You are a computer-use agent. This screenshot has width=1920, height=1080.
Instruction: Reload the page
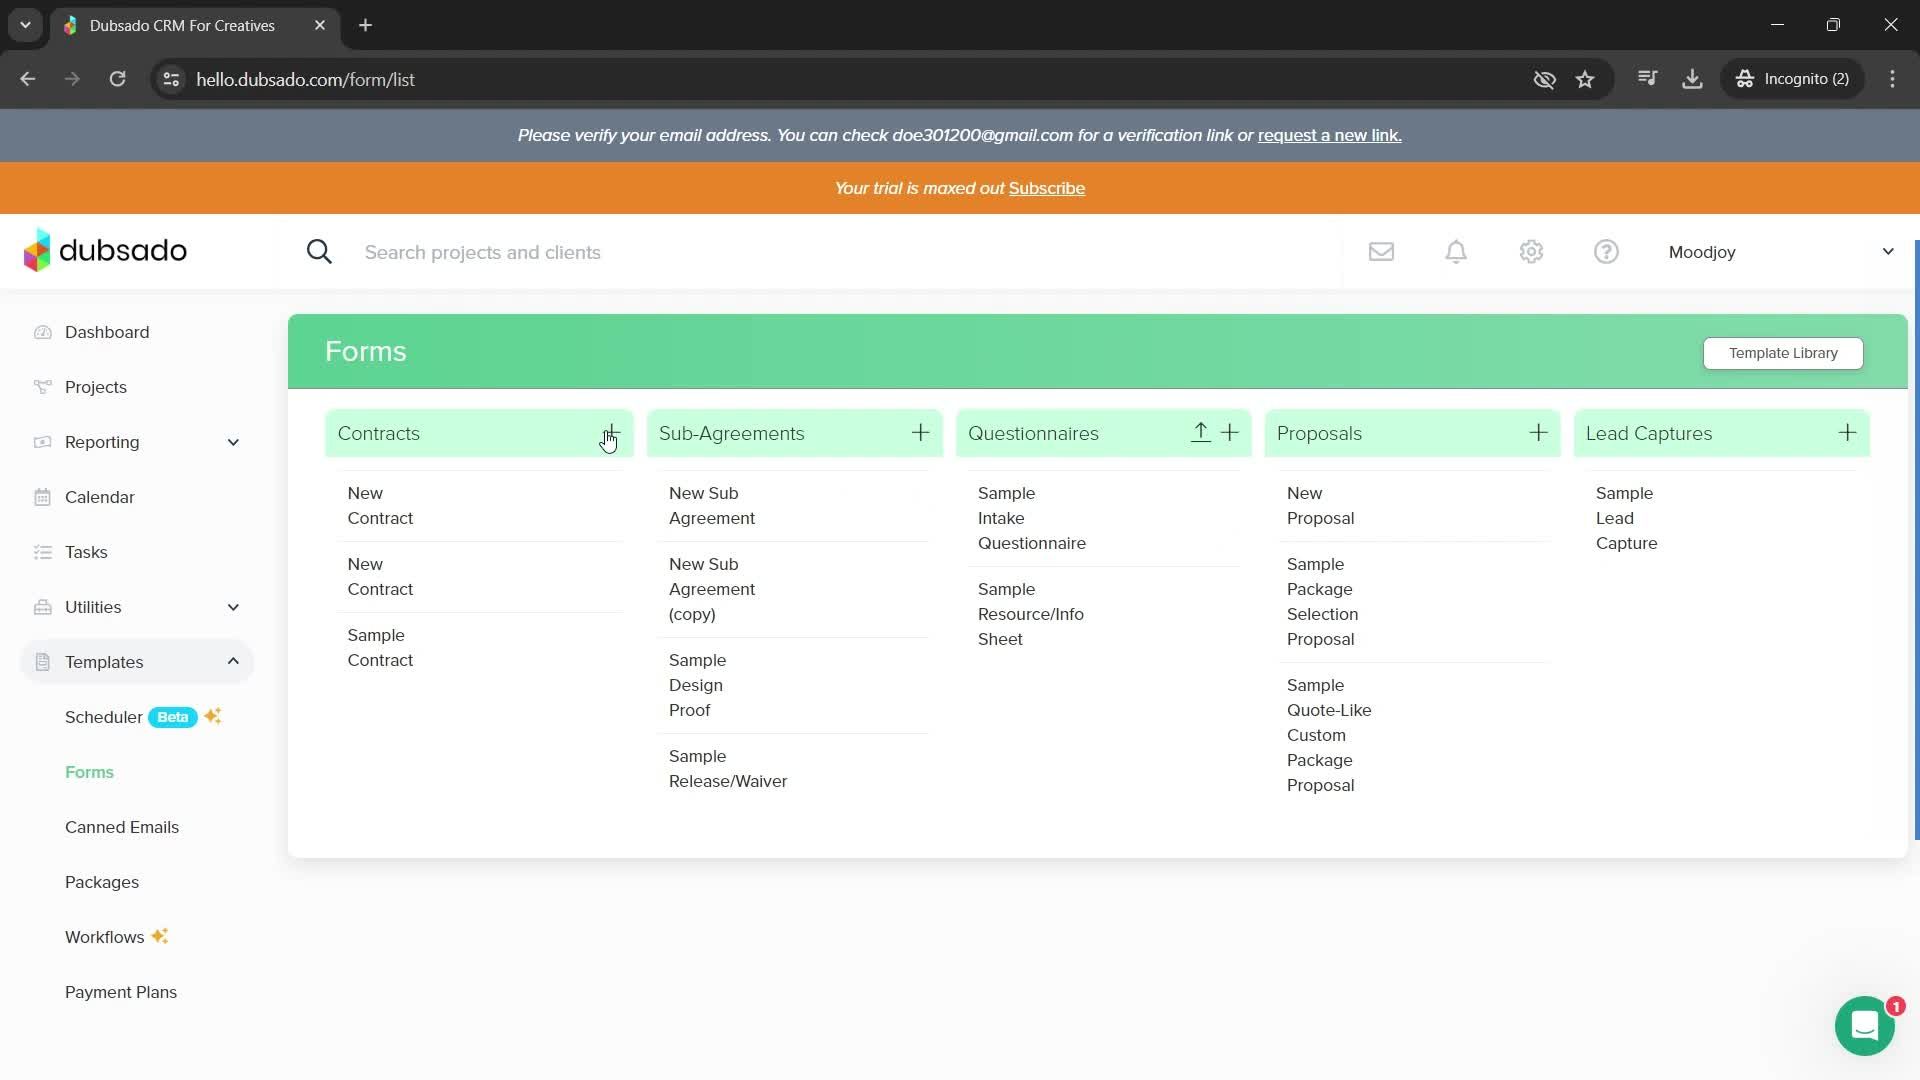[117, 79]
